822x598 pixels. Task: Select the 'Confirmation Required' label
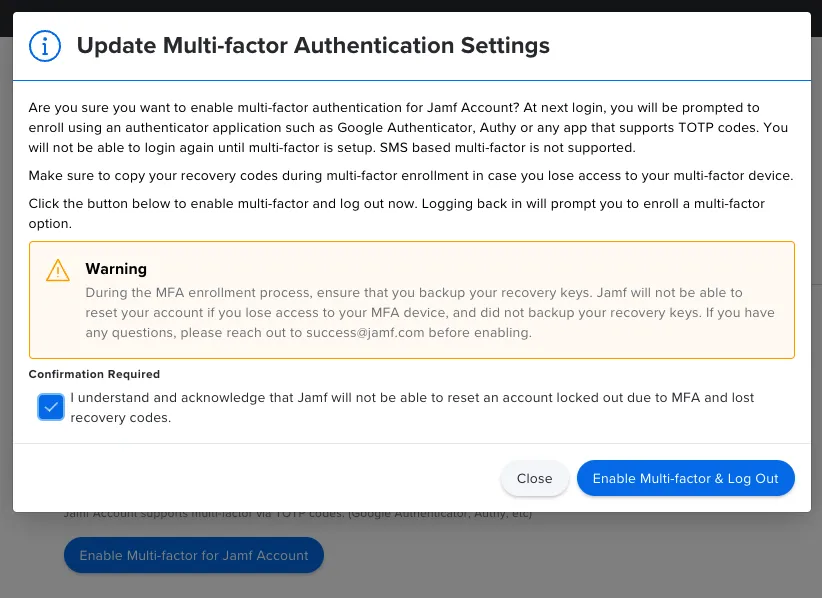(93, 374)
